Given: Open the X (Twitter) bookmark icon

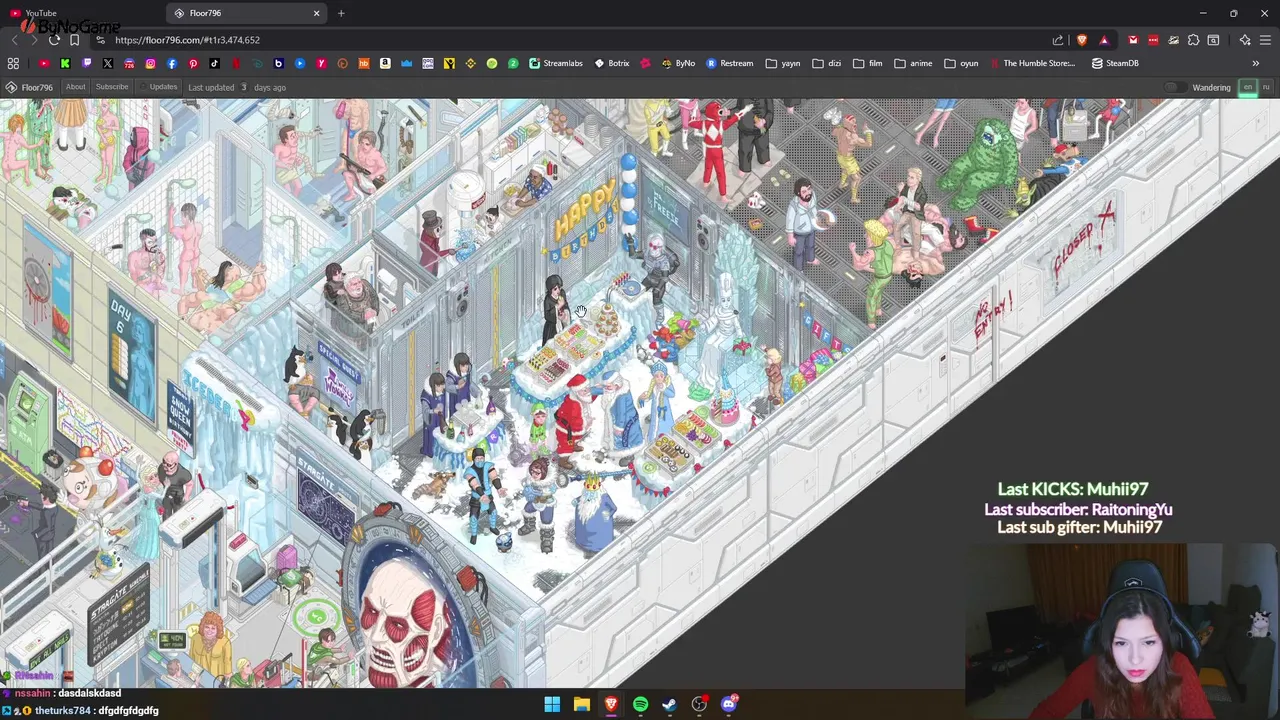Looking at the screenshot, I should [108, 63].
